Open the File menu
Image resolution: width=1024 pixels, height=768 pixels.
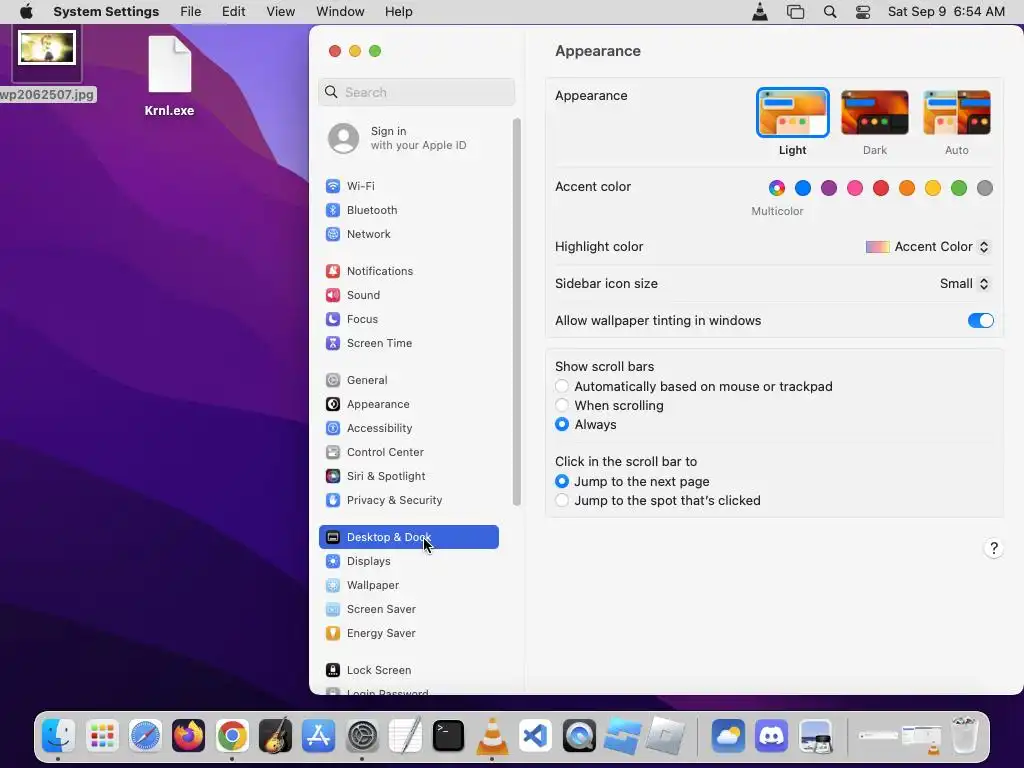point(191,12)
